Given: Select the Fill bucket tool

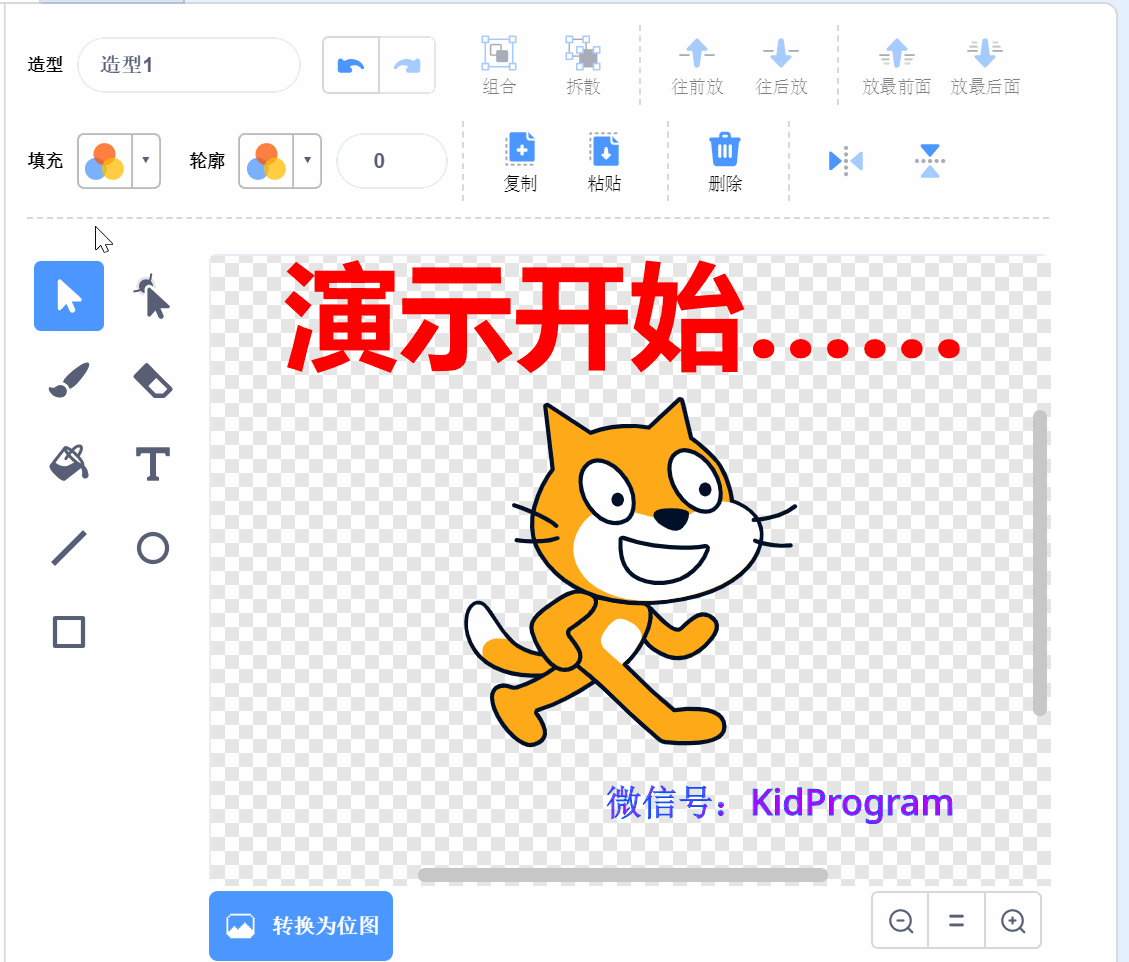Looking at the screenshot, I should [69, 463].
